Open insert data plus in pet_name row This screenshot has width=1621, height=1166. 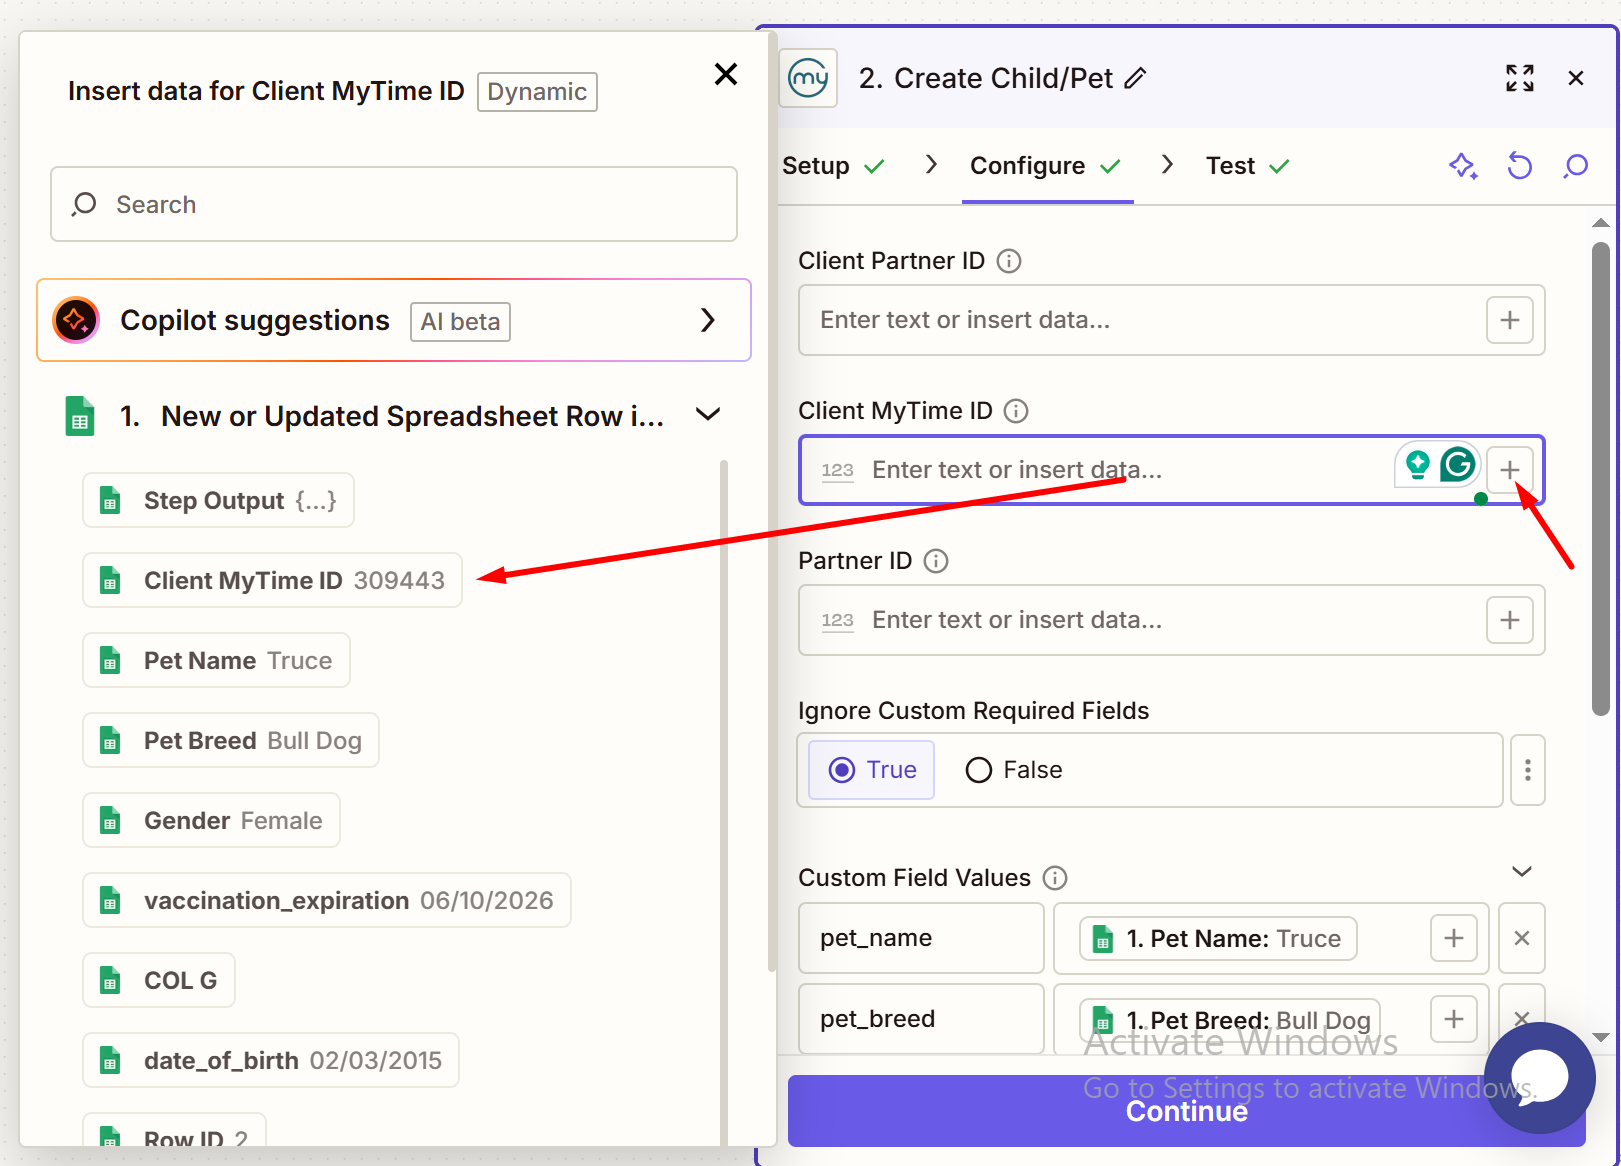pos(1454,938)
